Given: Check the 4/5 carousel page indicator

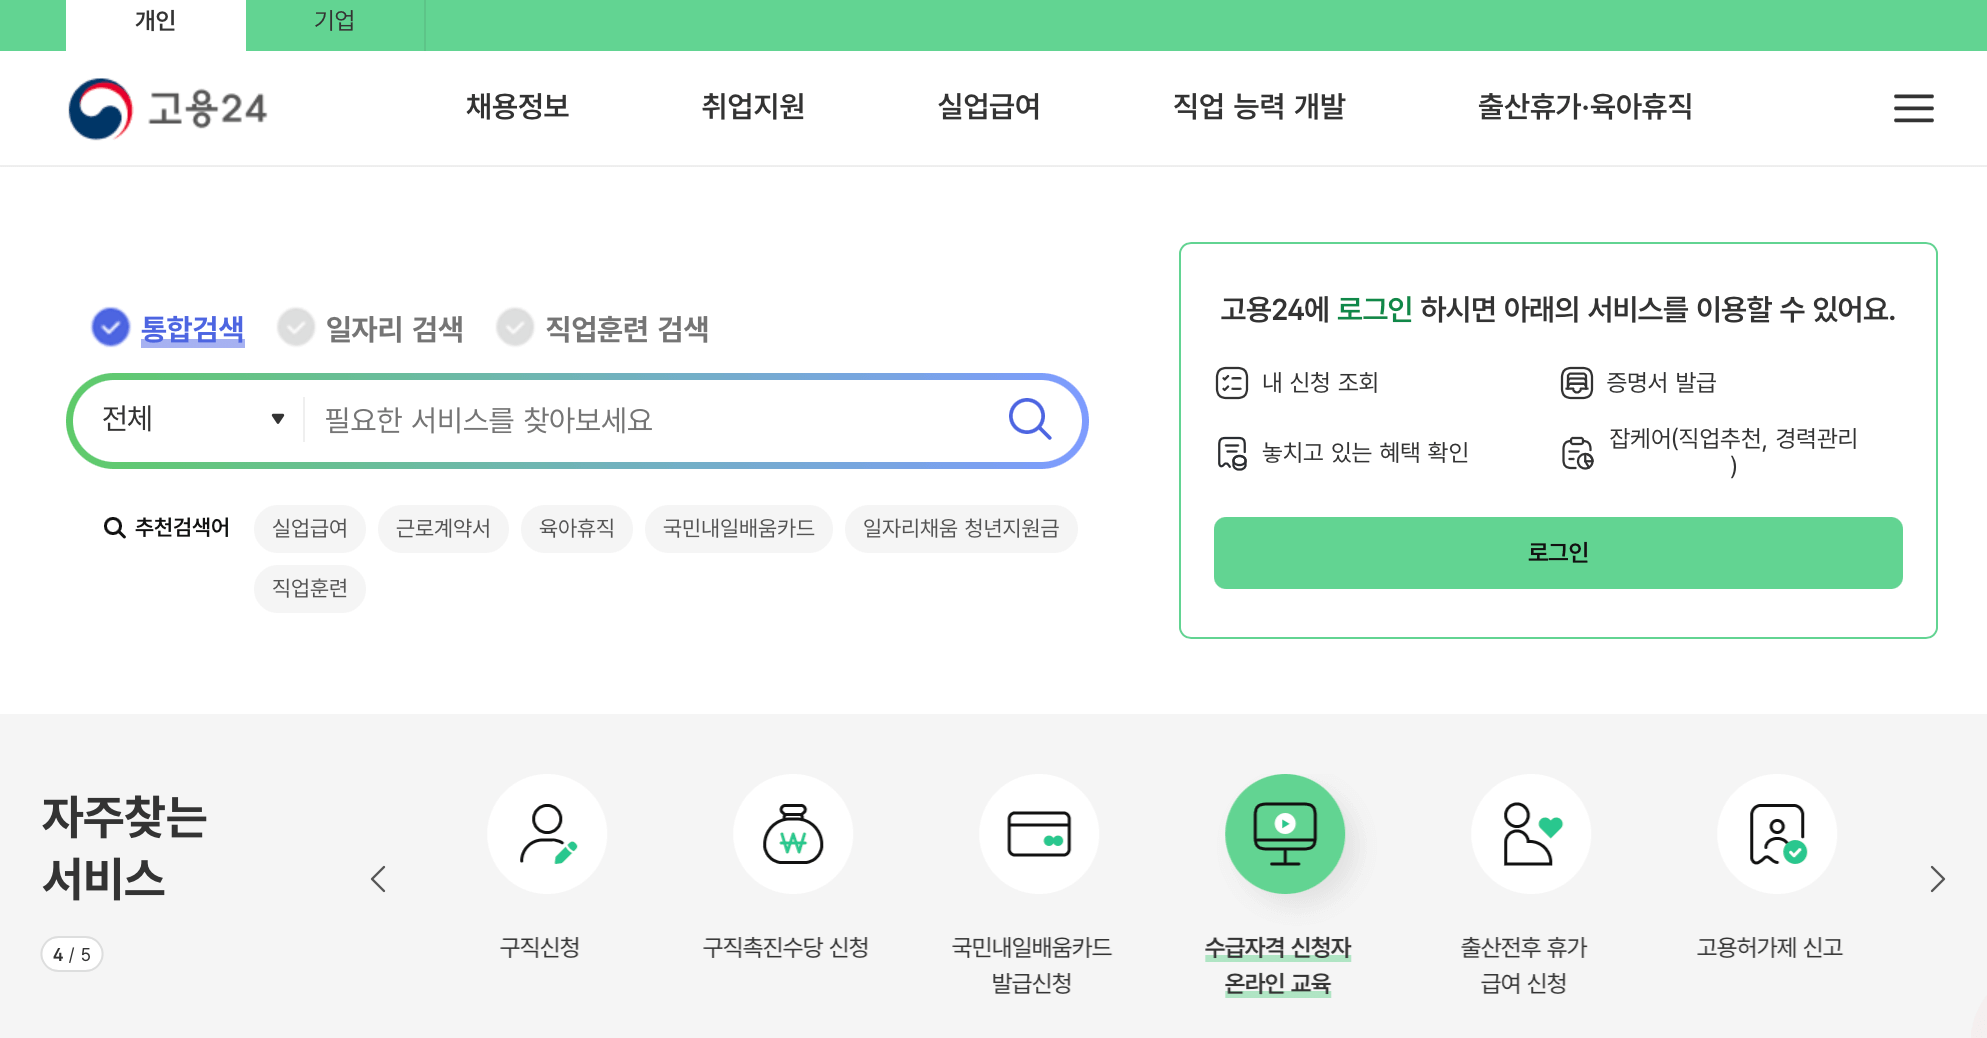Looking at the screenshot, I should [71, 954].
